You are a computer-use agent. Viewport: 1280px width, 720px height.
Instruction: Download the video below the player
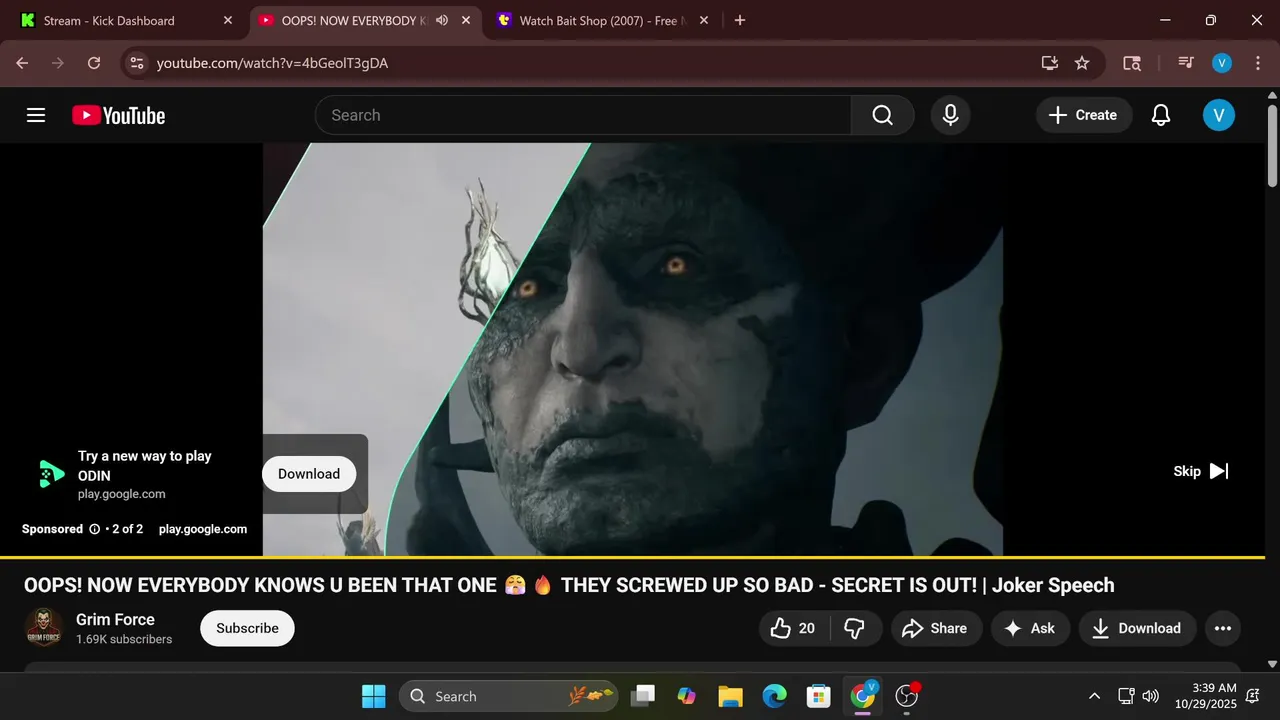1137,628
